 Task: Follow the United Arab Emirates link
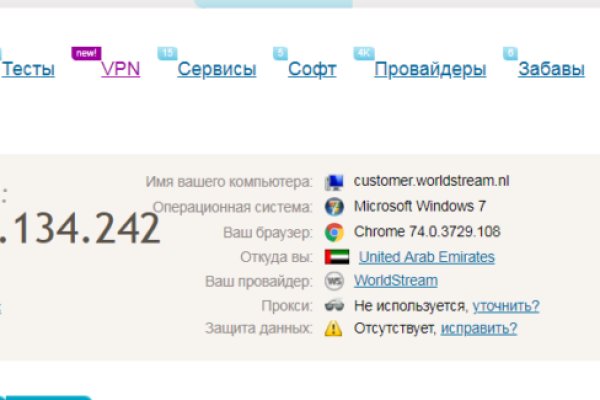[426, 257]
